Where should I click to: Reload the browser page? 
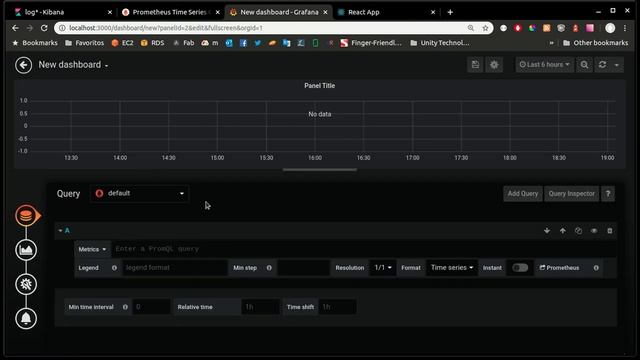(x=44, y=28)
